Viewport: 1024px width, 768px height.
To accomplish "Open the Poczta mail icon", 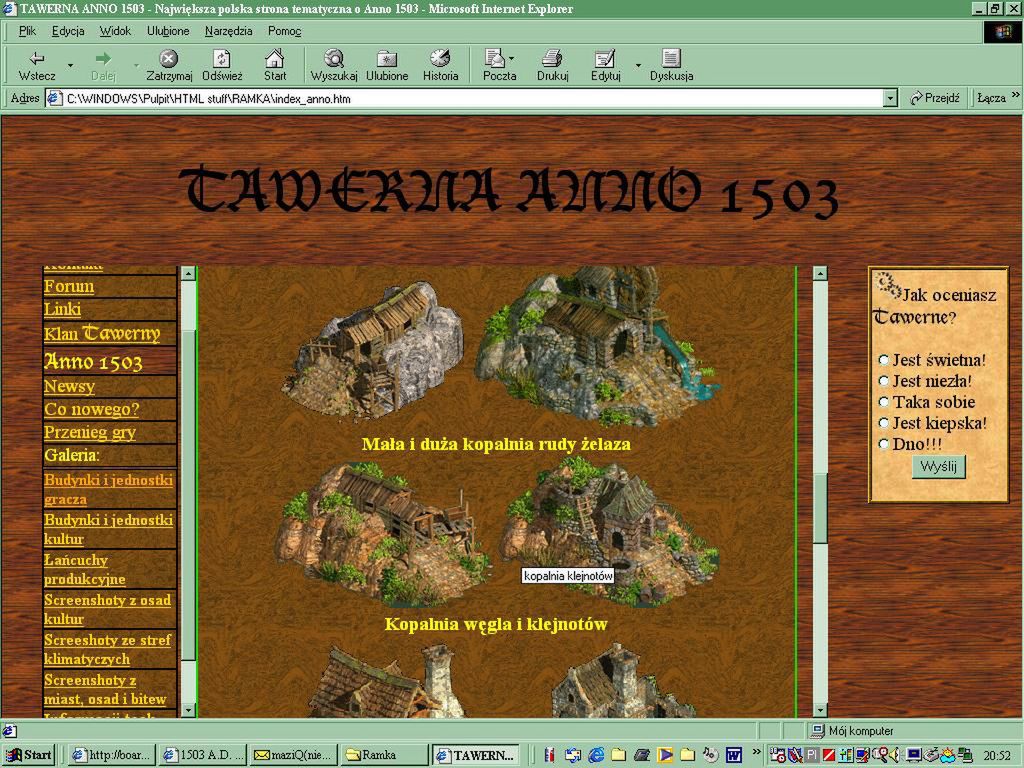I will click(494, 58).
